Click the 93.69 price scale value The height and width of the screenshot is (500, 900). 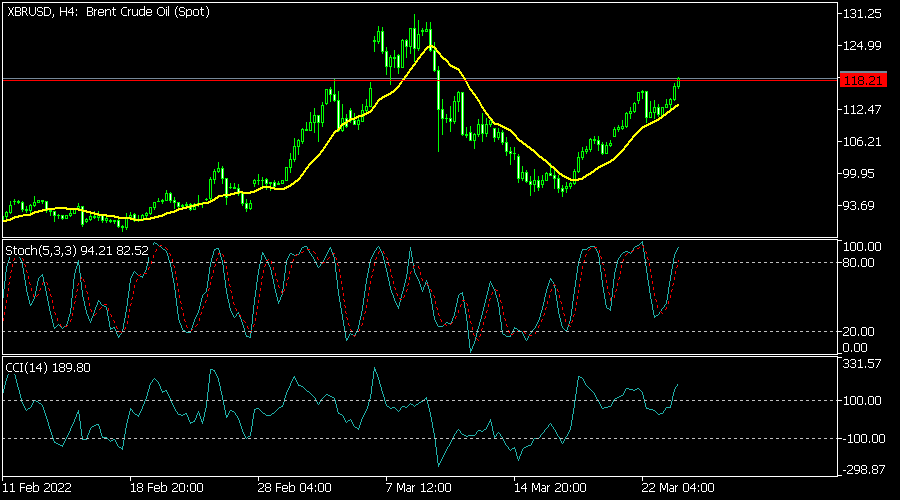coord(859,206)
